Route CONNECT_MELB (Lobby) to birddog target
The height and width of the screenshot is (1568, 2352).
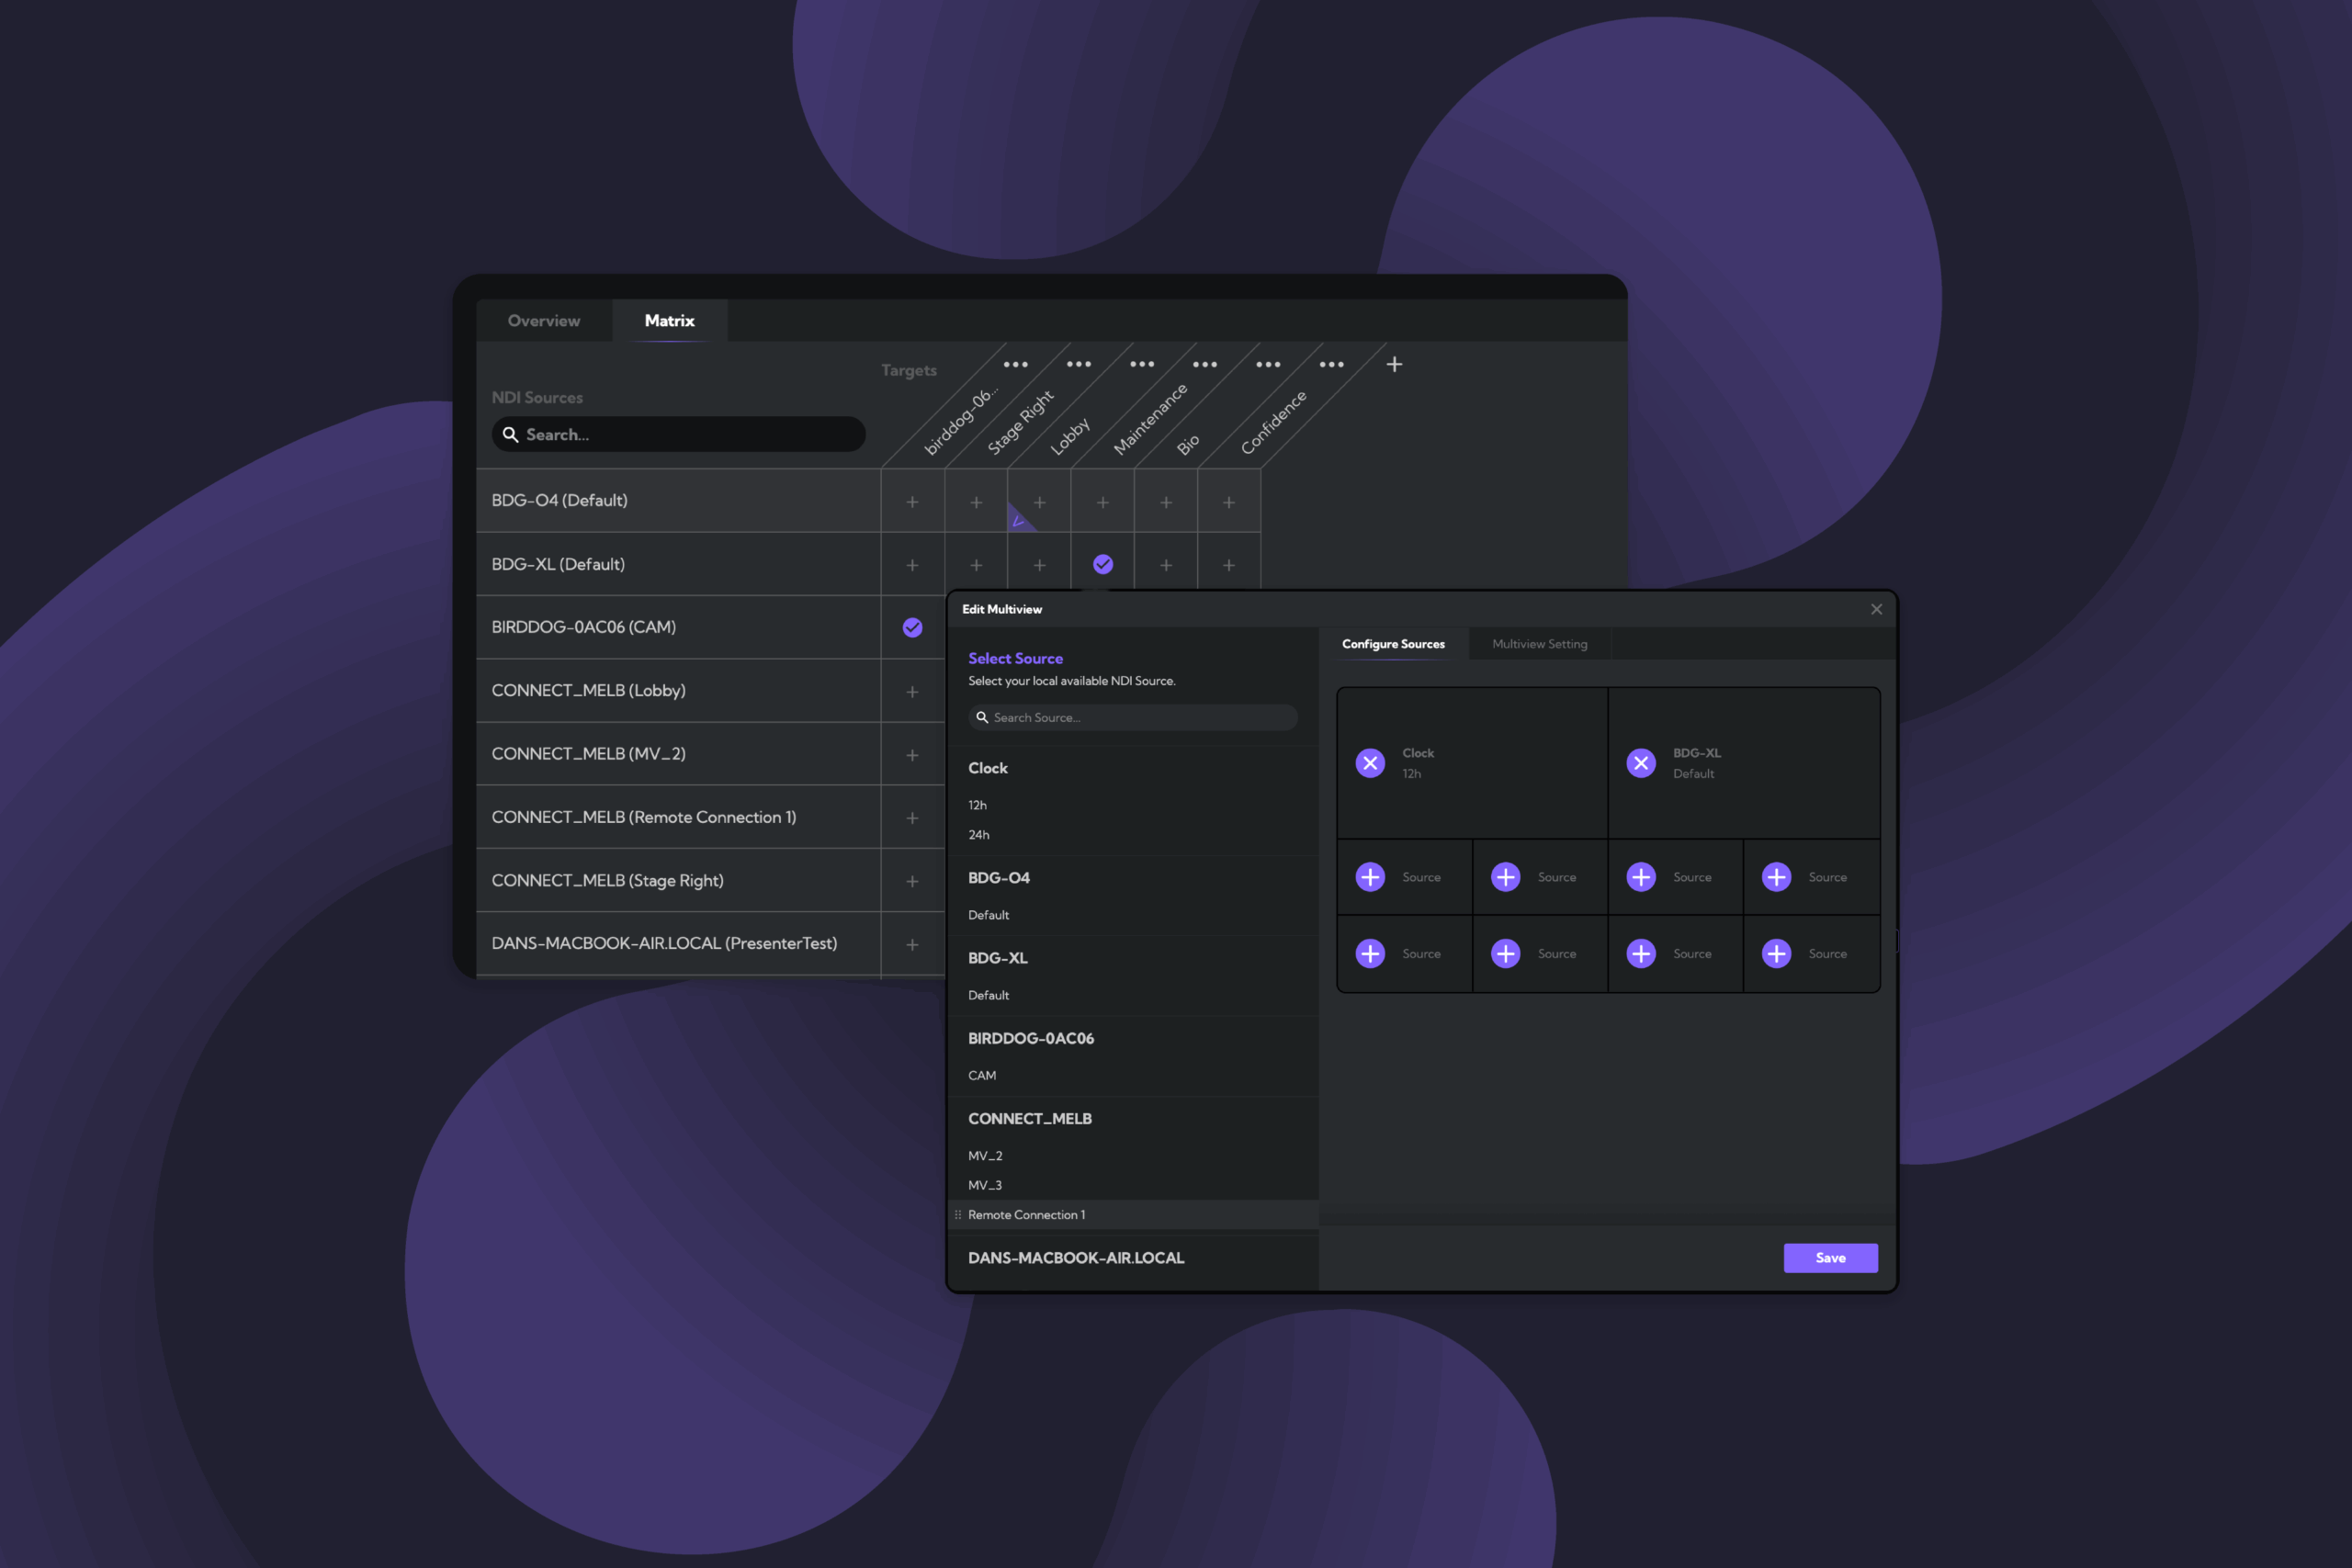point(912,692)
